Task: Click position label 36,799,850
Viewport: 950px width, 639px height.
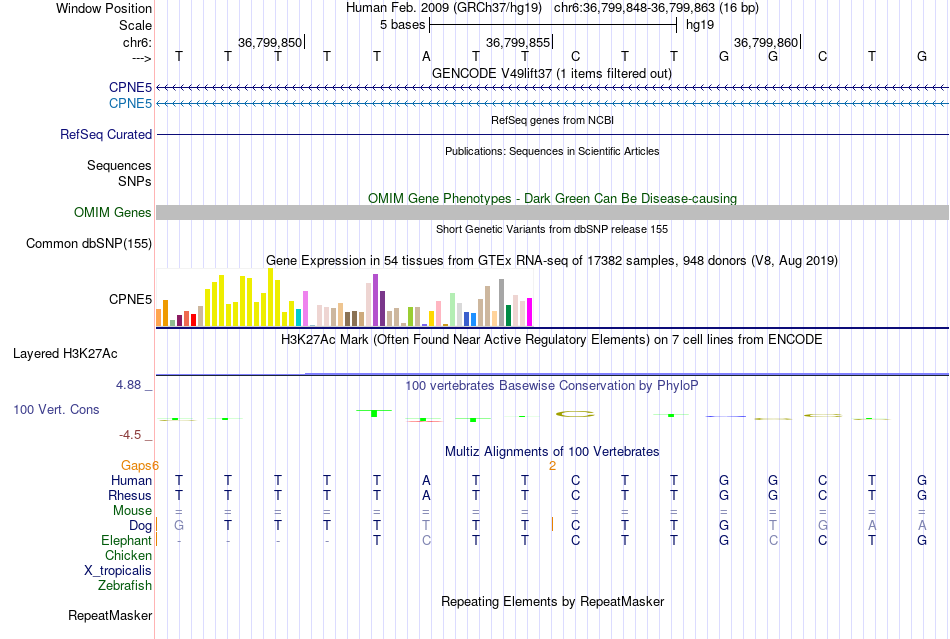Action: coord(270,42)
